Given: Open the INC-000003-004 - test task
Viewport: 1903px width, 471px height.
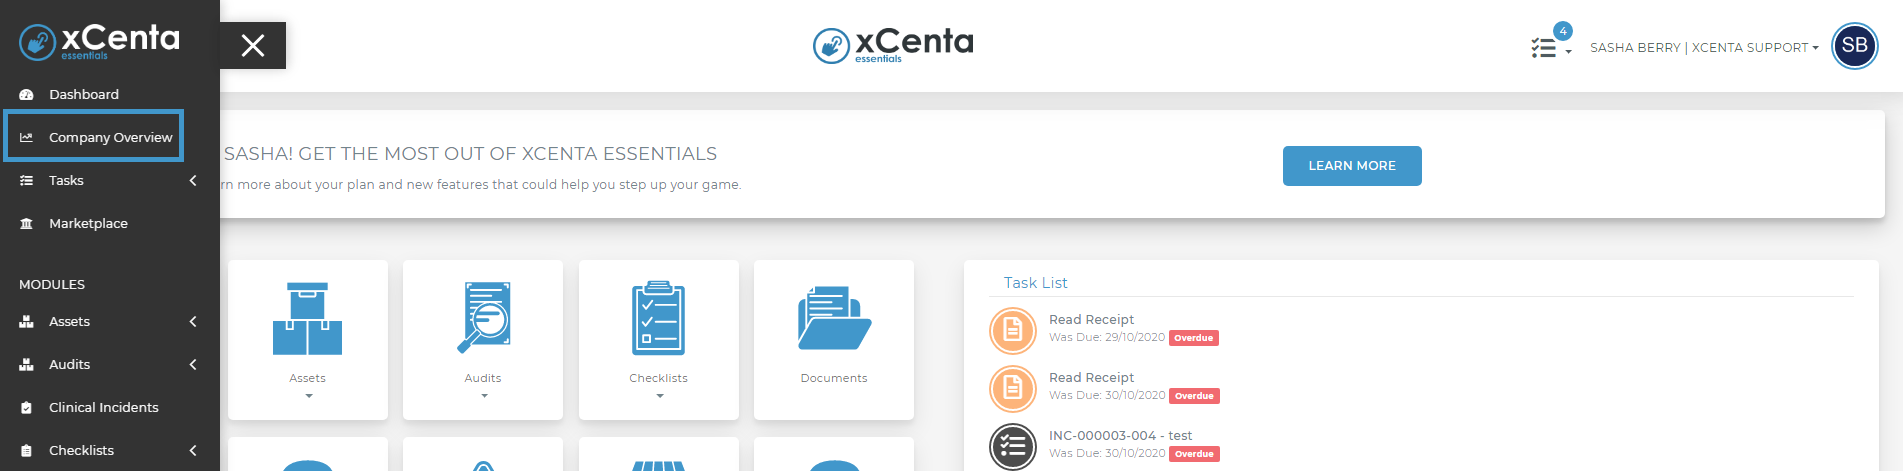Looking at the screenshot, I should pyautogui.click(x=1120, y=436).
